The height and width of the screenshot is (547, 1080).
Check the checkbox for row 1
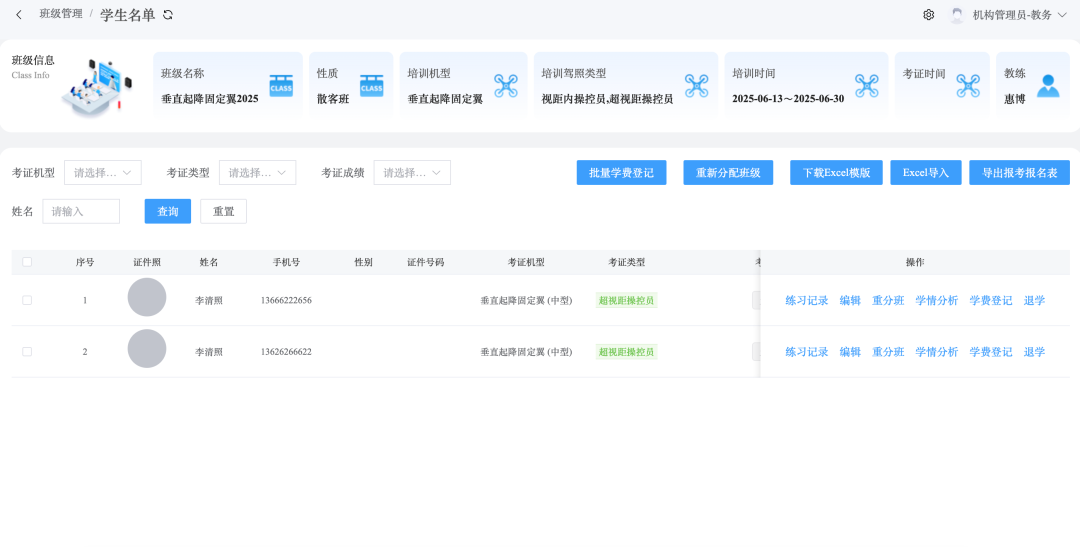(27, 300)
